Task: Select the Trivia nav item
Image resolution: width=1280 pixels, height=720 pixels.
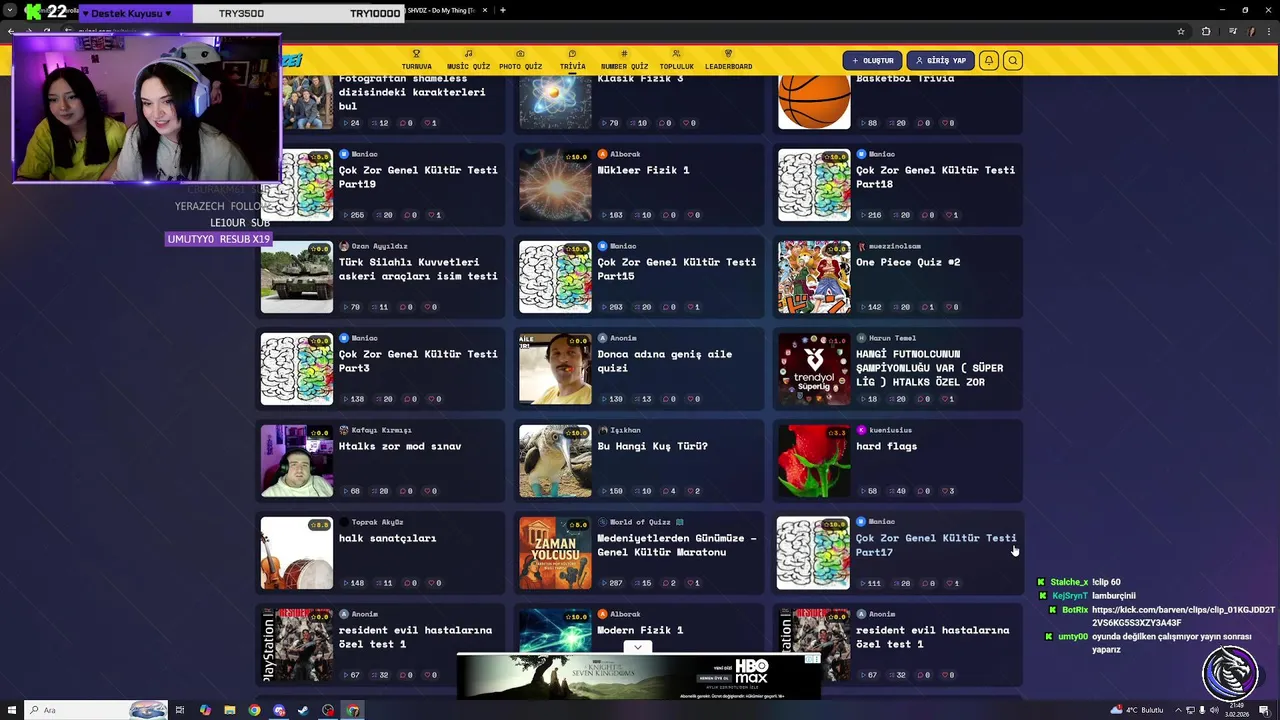Action: pyautogui.click(x=572, y=60)
